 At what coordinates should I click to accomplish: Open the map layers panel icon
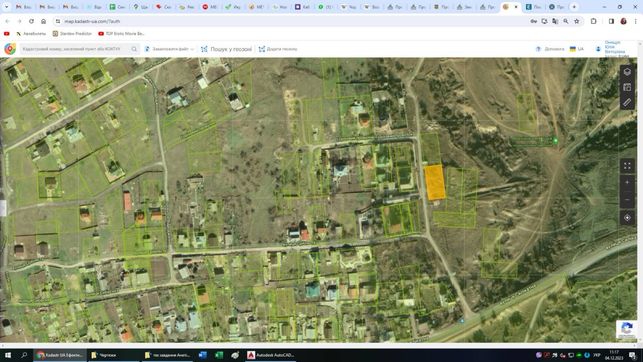tap(627, 72)
